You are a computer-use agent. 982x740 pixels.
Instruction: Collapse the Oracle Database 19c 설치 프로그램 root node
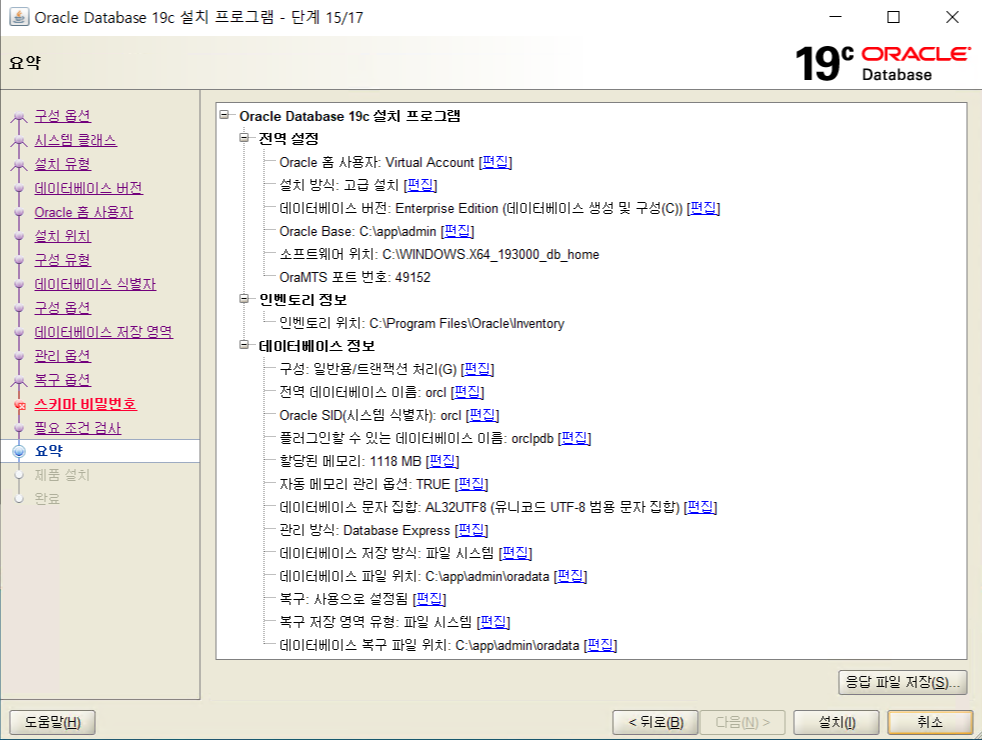(224, 115)
